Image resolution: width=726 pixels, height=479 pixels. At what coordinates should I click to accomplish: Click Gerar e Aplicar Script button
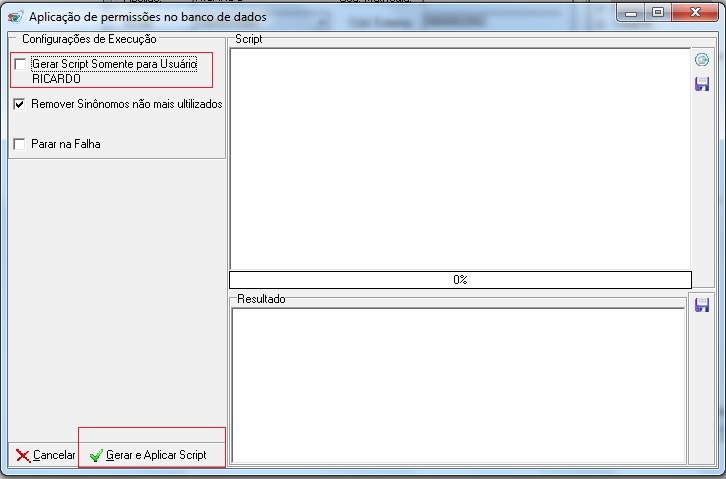148,455
